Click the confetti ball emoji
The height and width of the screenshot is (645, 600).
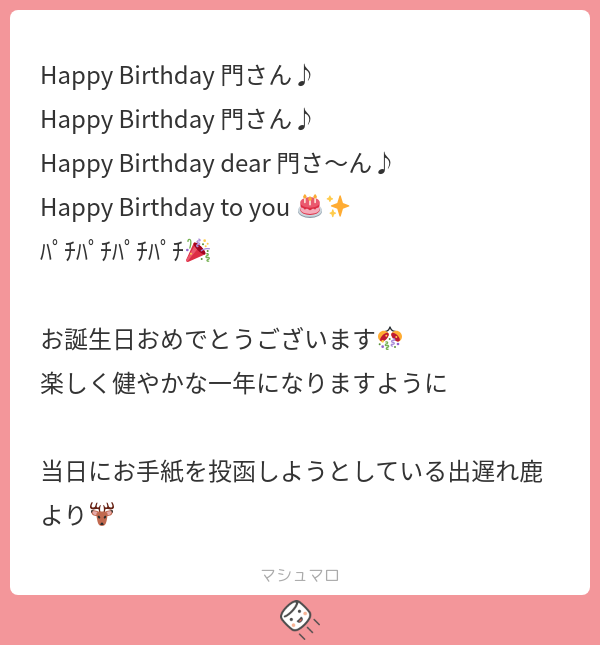point(390,339)
